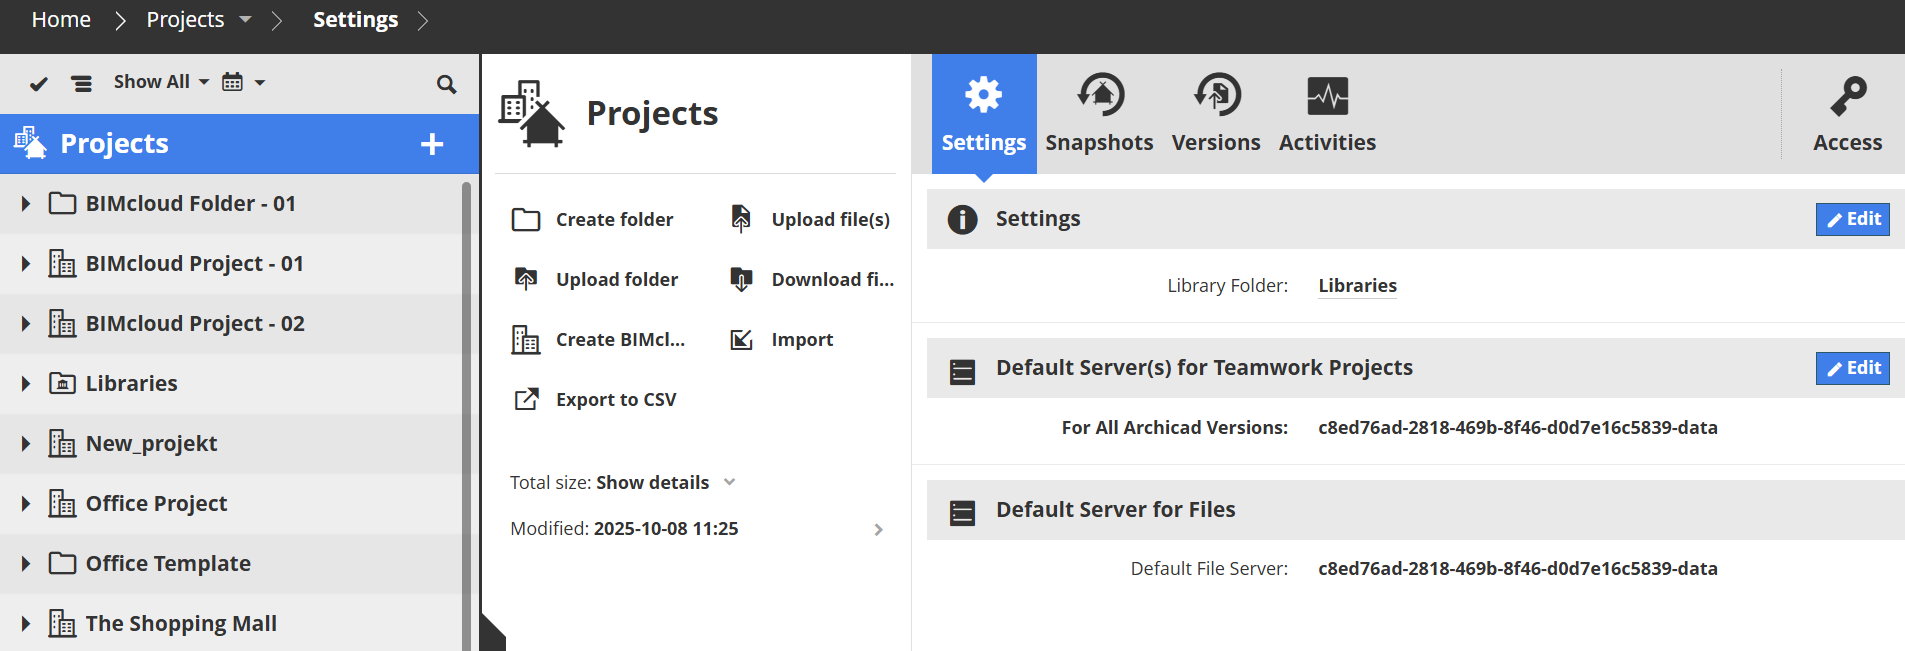Open search with the magnifier icon
Image resolution: width=1905 pixels, height=651 pixels.
[x=446, y=84]
